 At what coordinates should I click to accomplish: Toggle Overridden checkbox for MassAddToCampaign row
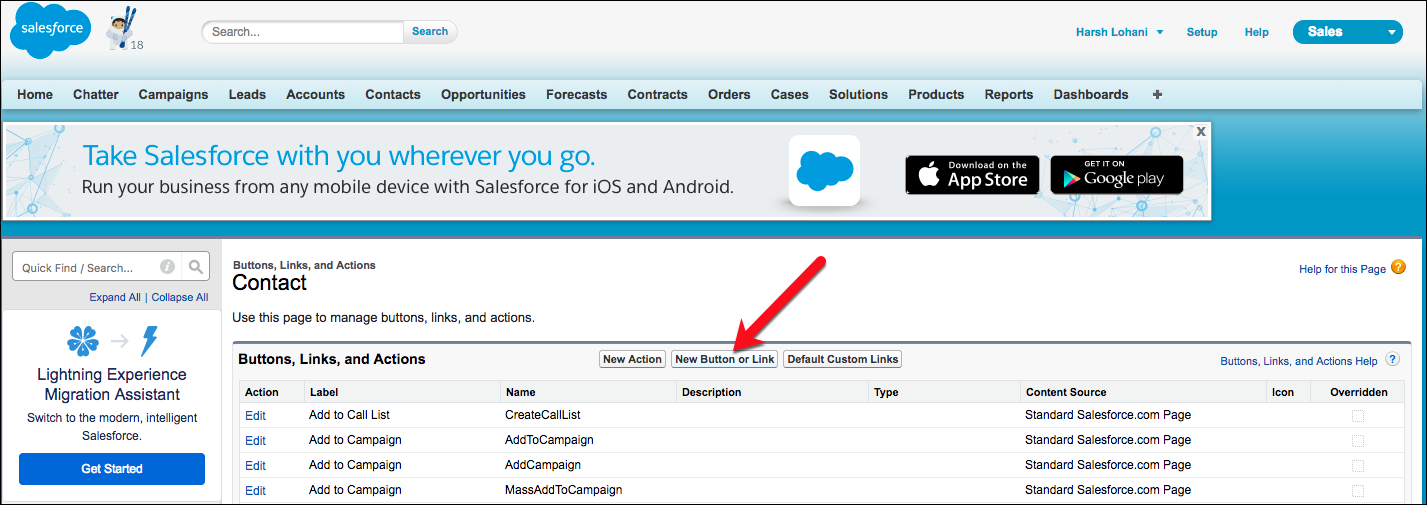pyautogui.click(x=1358, y=490)
